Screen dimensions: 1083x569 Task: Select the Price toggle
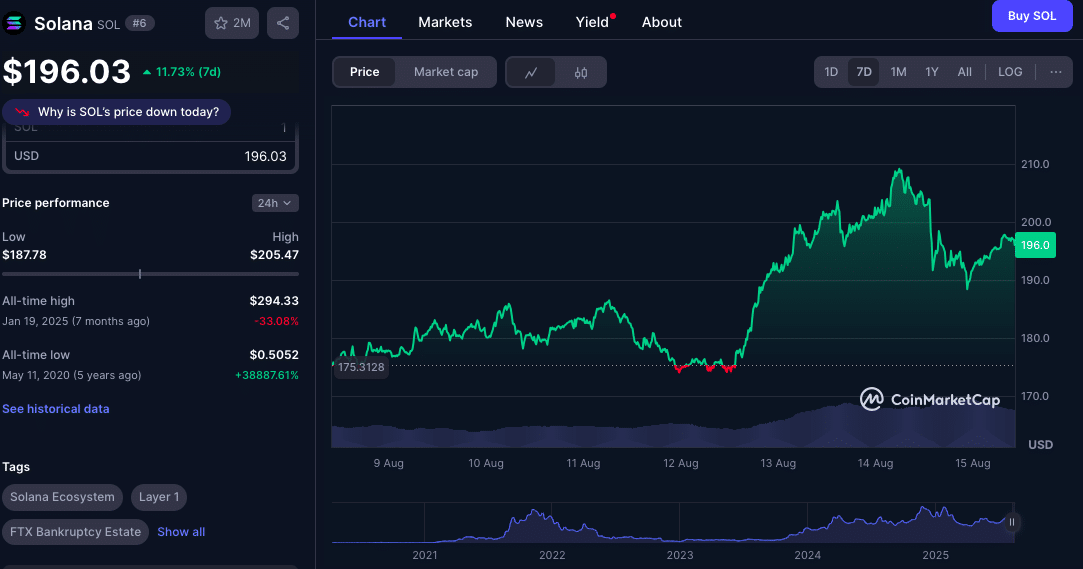pyautogui.click(x=364, y=72)
